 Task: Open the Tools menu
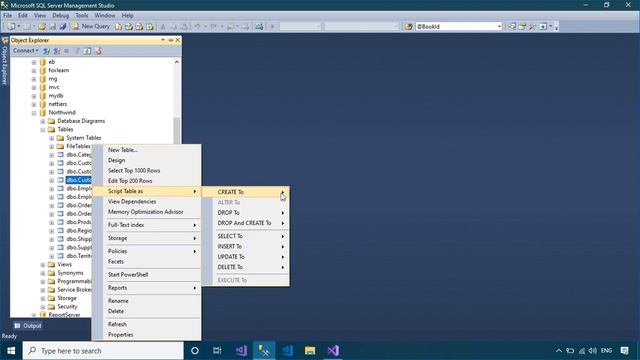click(x=82, y=16)
